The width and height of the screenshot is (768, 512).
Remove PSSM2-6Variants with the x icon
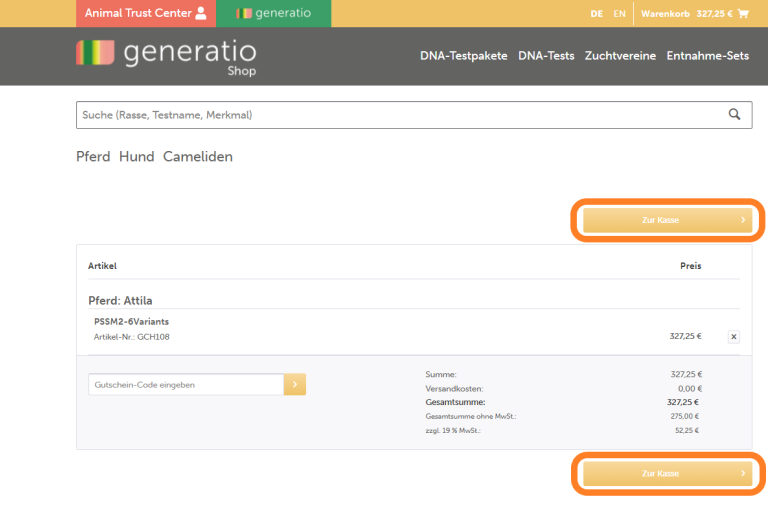click(733, 337)
